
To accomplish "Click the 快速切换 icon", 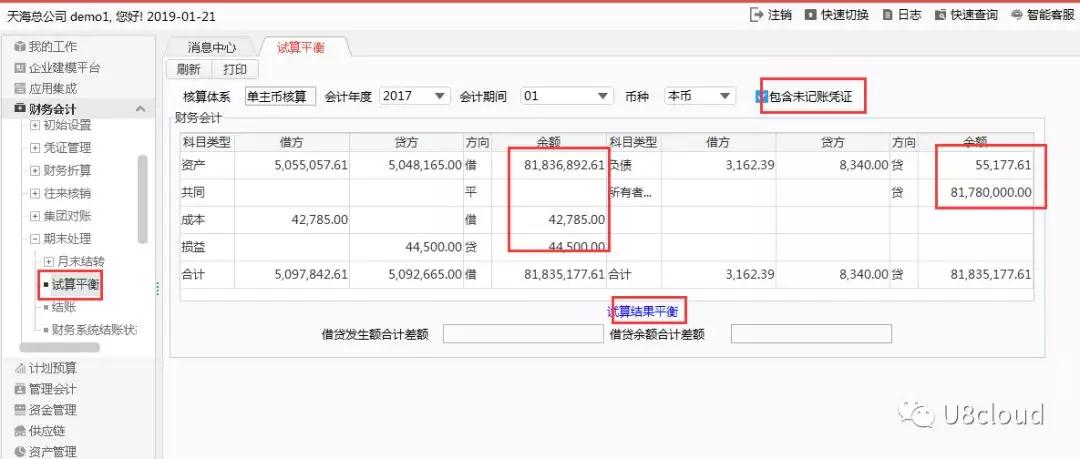I will click(811, 14).
